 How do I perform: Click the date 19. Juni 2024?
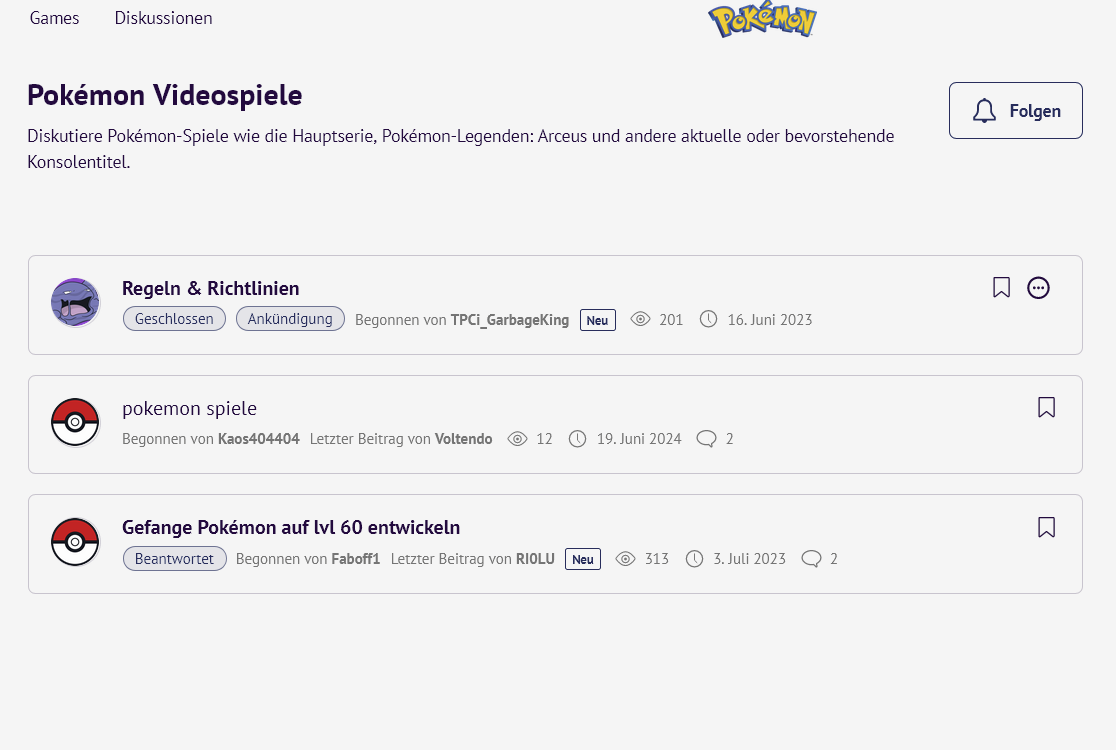pyautogui.click(x=638, y=439)
